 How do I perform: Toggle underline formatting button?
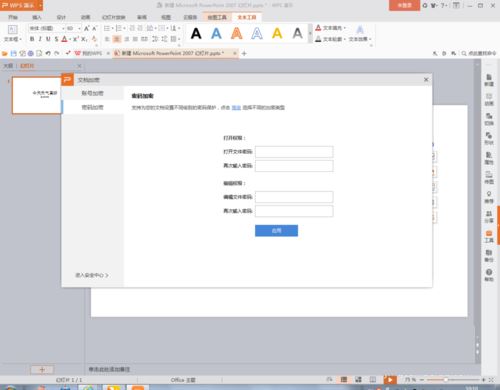pos(48,39)
